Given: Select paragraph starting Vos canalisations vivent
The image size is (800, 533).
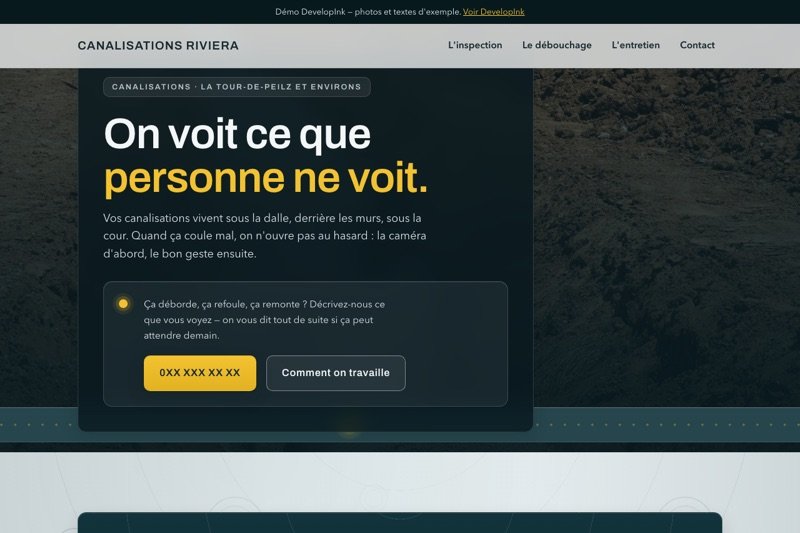Looking at the screenshot, I should coord(265,236).
